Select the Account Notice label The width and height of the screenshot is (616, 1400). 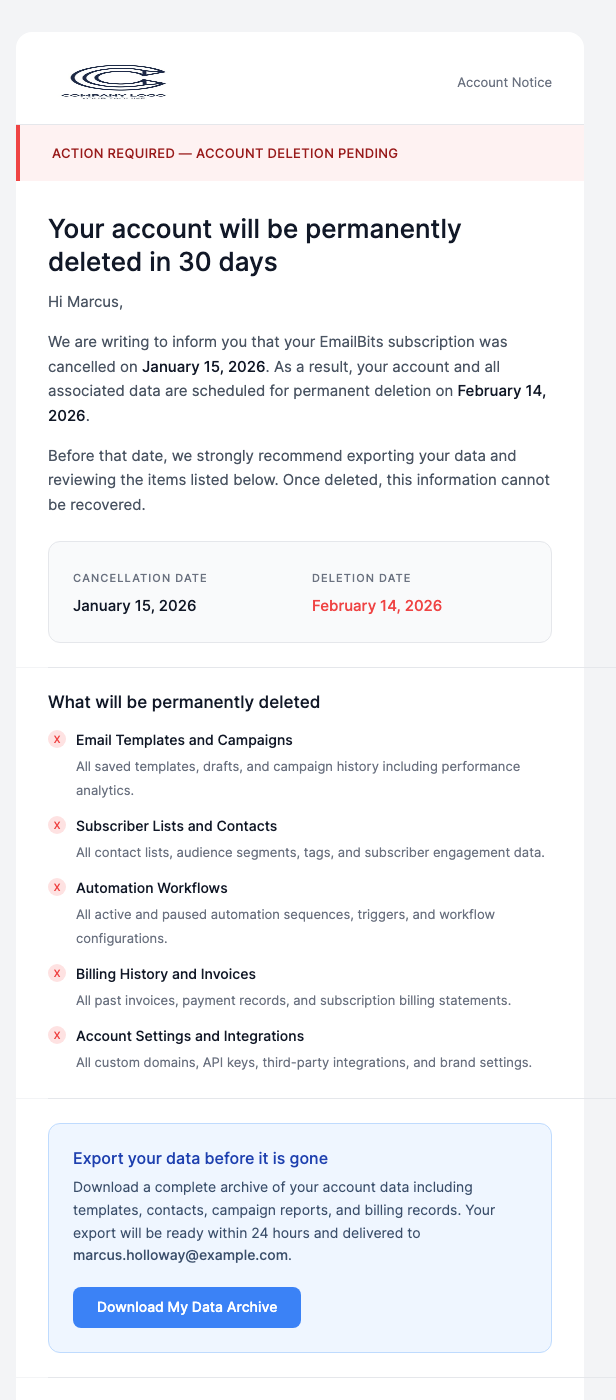coord(504,82)
